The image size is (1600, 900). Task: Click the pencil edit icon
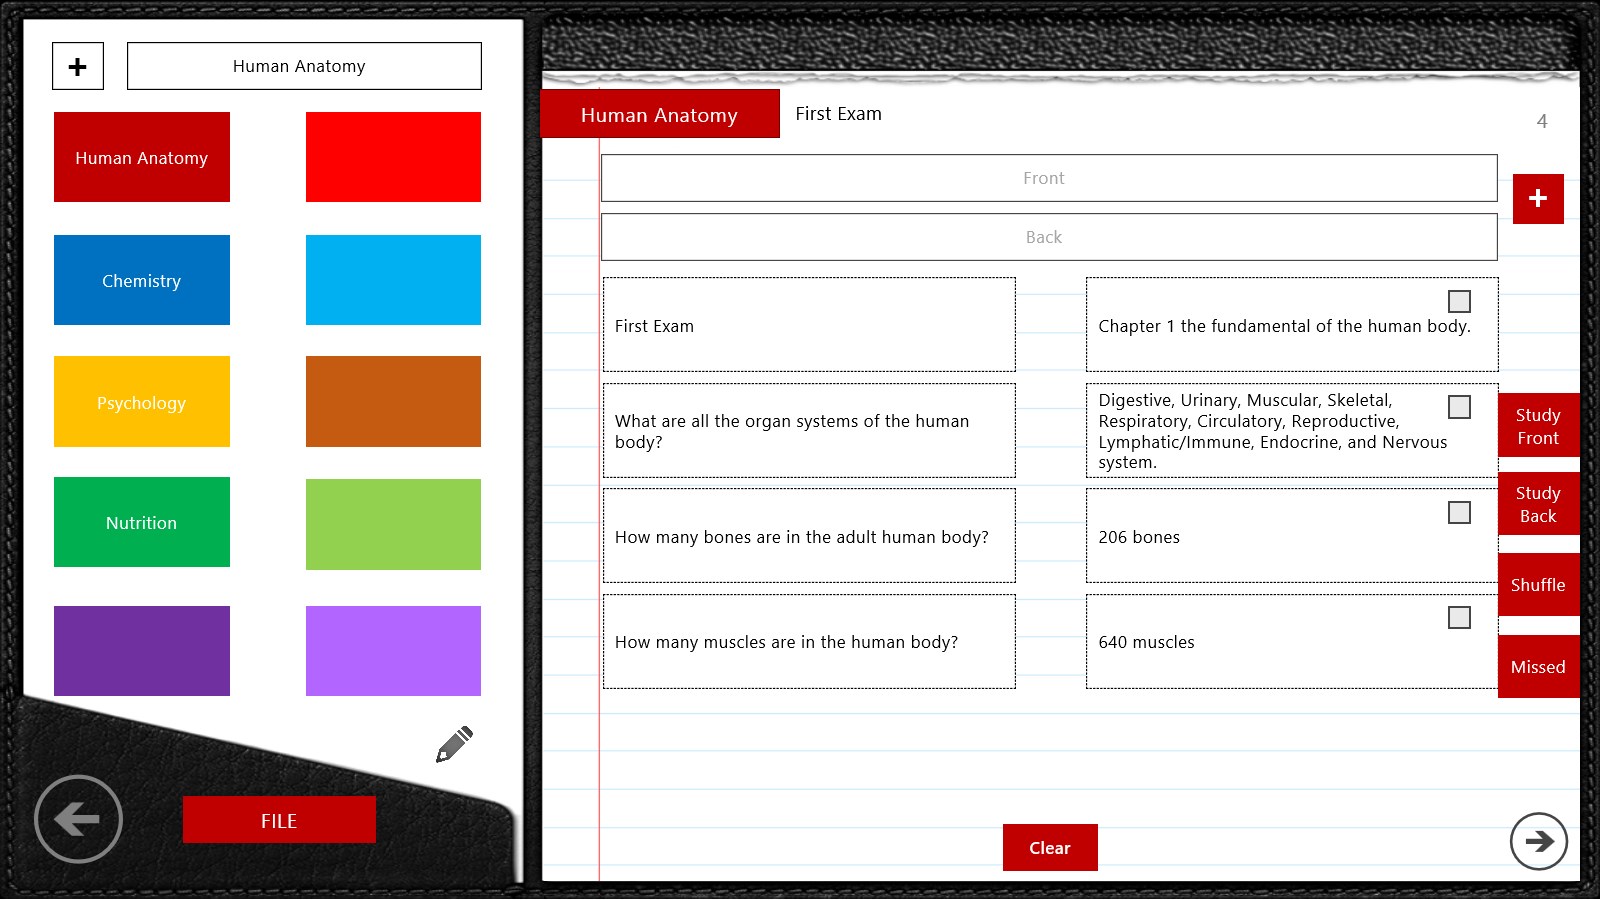pos(454,744)
